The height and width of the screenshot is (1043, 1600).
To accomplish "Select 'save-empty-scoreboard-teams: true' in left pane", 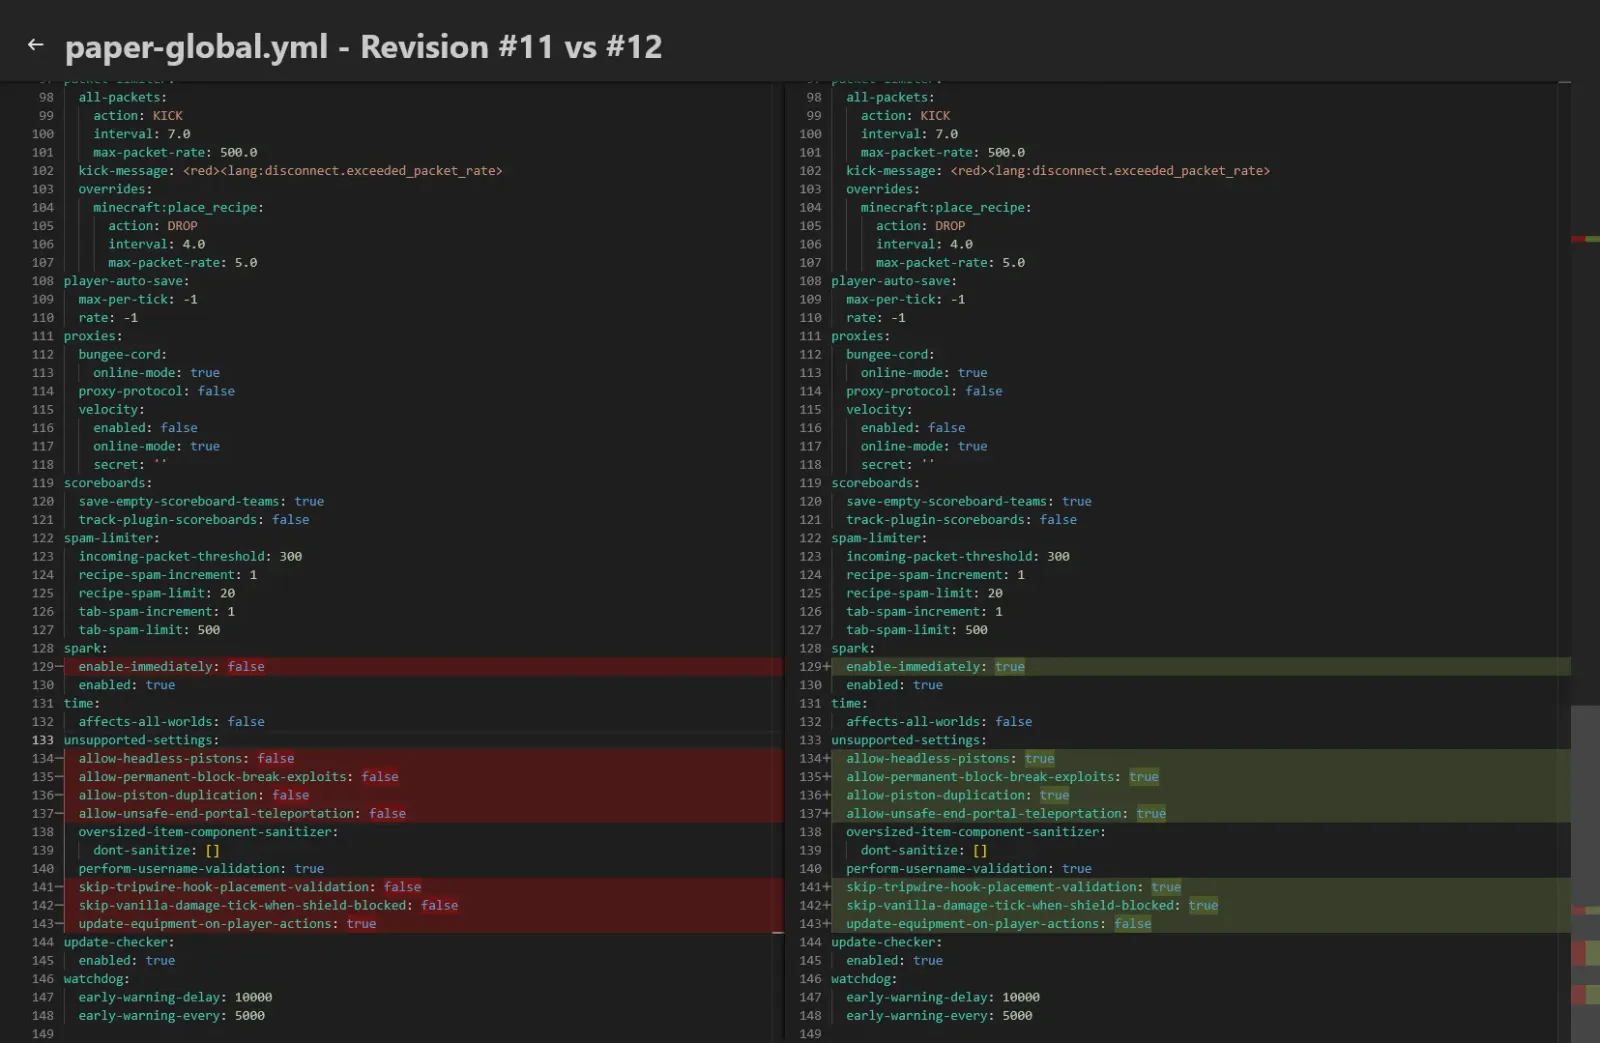I will click(201, 502).
